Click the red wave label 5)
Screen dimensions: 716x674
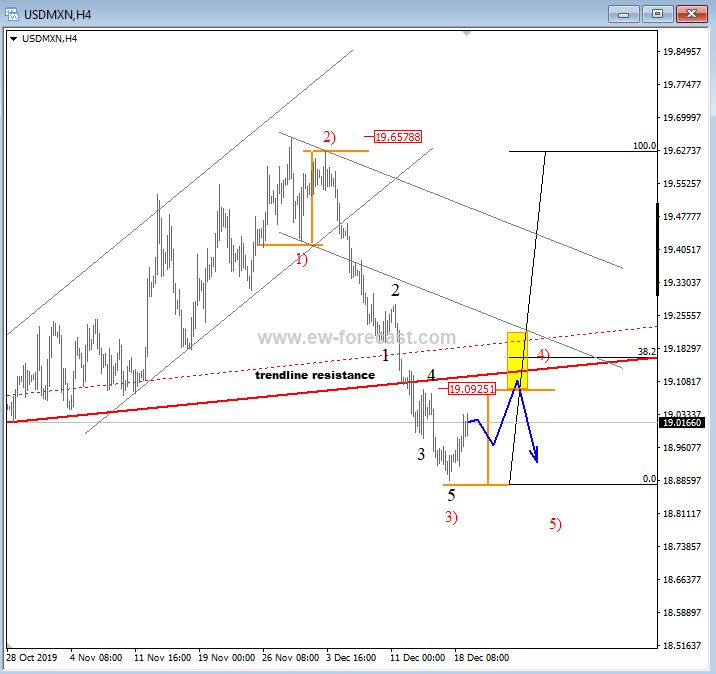click(555, 523)
